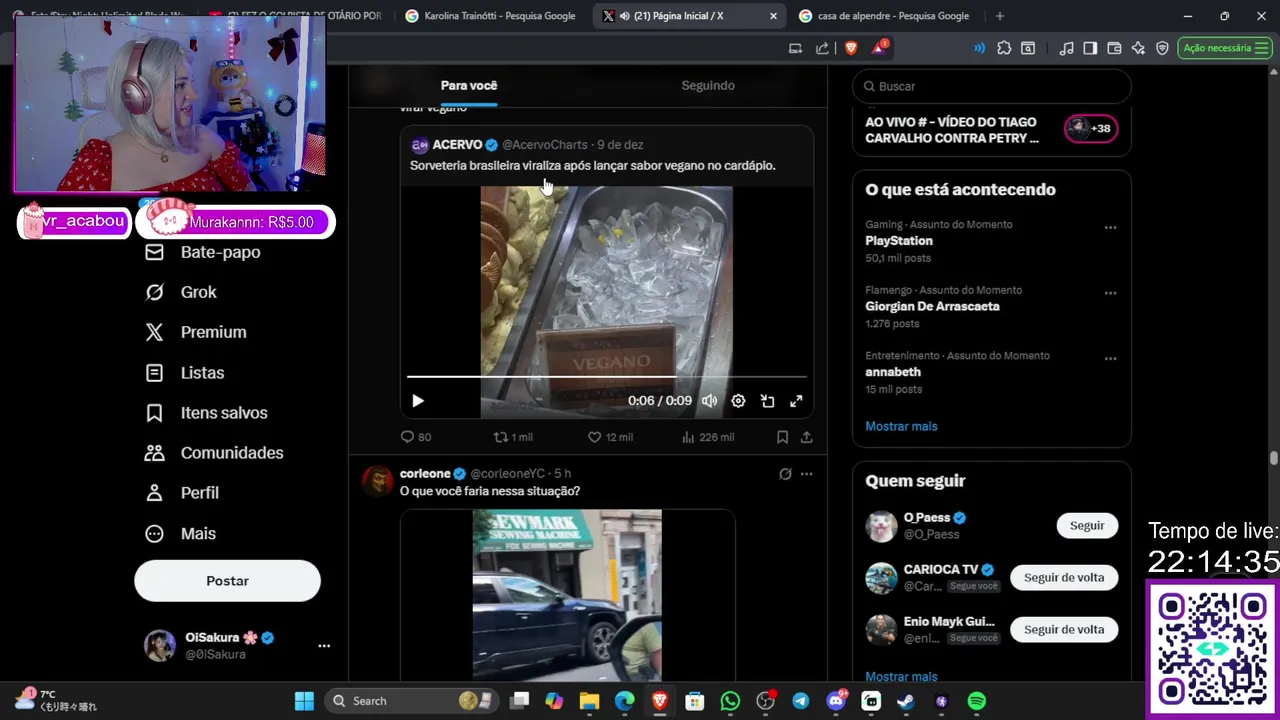
Task: Open Premium X logo icon
Action: 154,332
